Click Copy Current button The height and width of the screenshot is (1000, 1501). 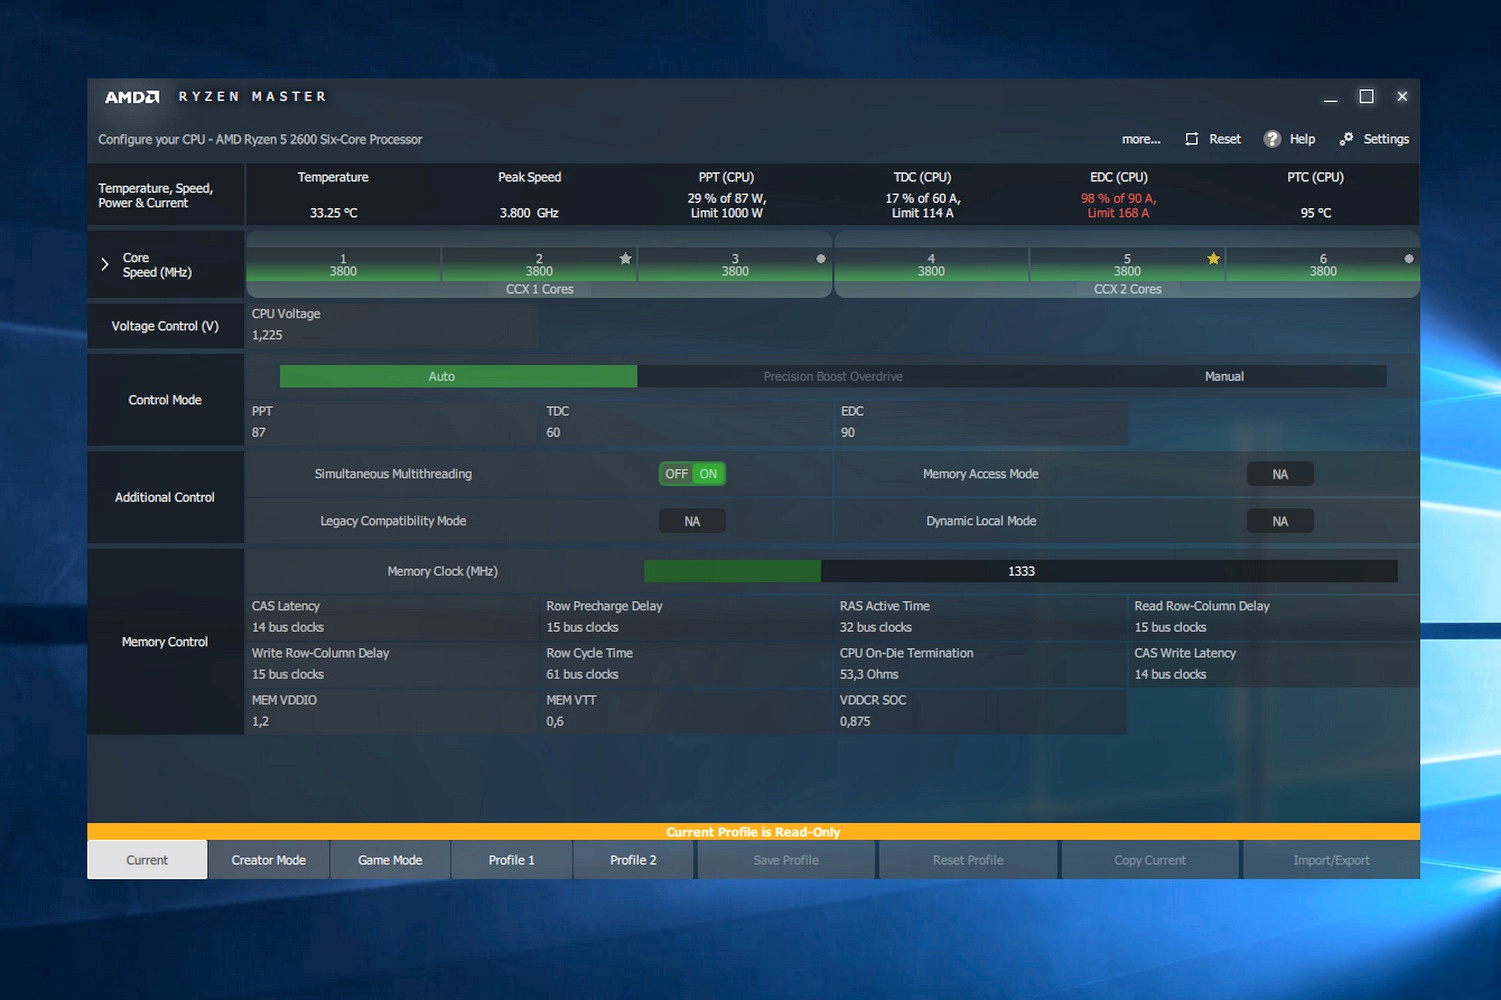tap(1150, 860)
